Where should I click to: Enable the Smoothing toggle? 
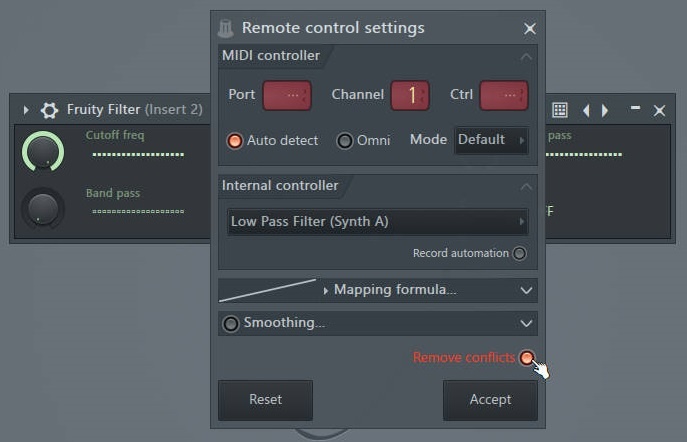pos(230,324)
